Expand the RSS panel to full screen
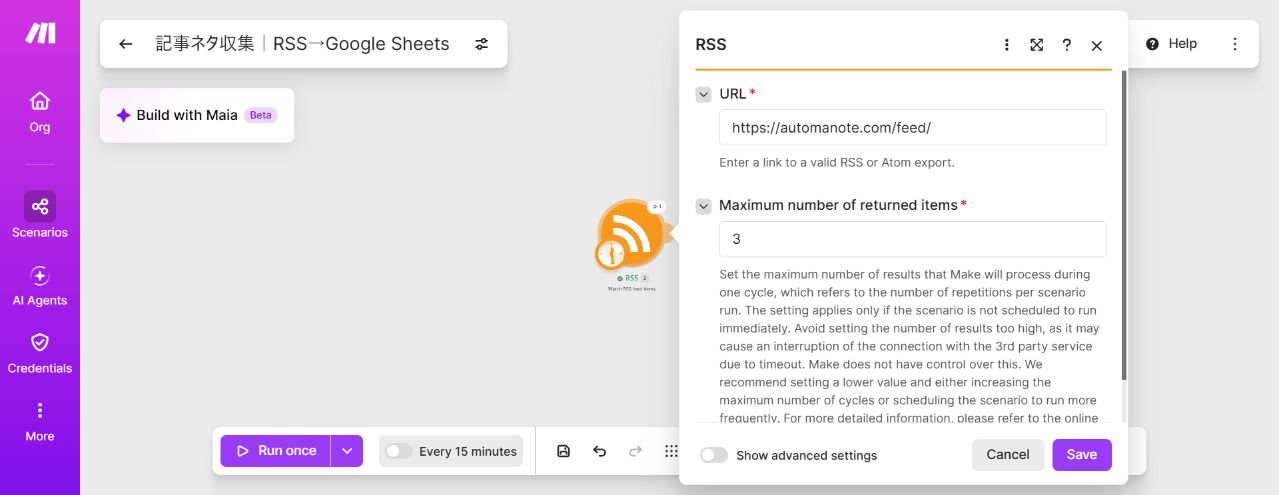The height and width of the screenshot is (495, 1279). (x=1037, y=45)
